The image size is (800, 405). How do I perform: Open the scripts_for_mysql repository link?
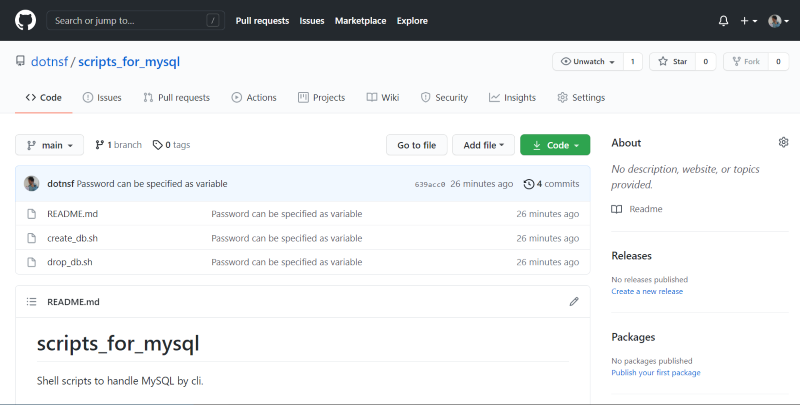click(x=129, y=62)
